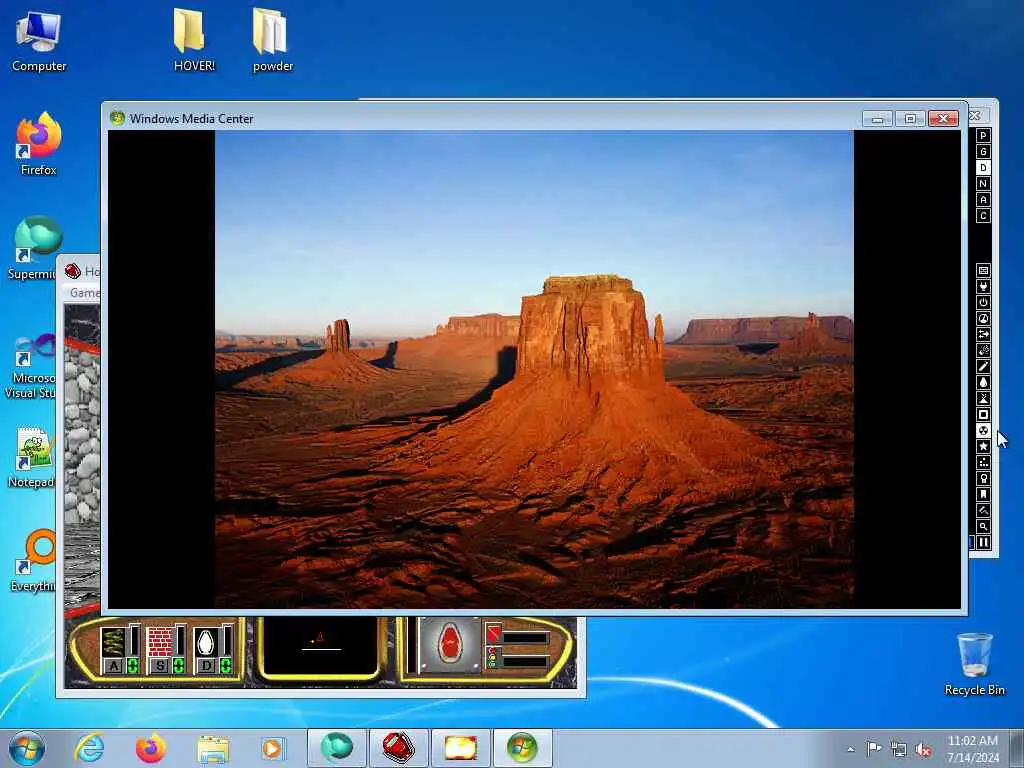Minimize the Windows Media Center window
The image size is (1024, 768).
(x=877, y=118)
